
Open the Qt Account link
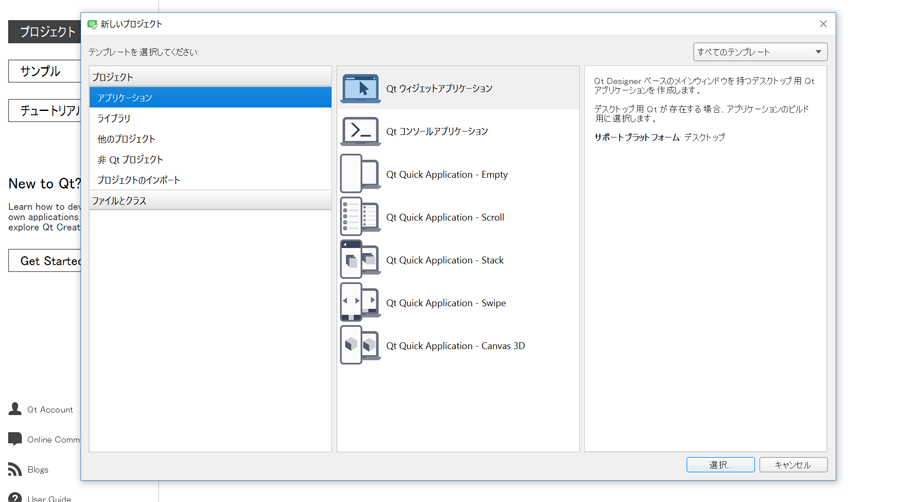coord(50,410)
